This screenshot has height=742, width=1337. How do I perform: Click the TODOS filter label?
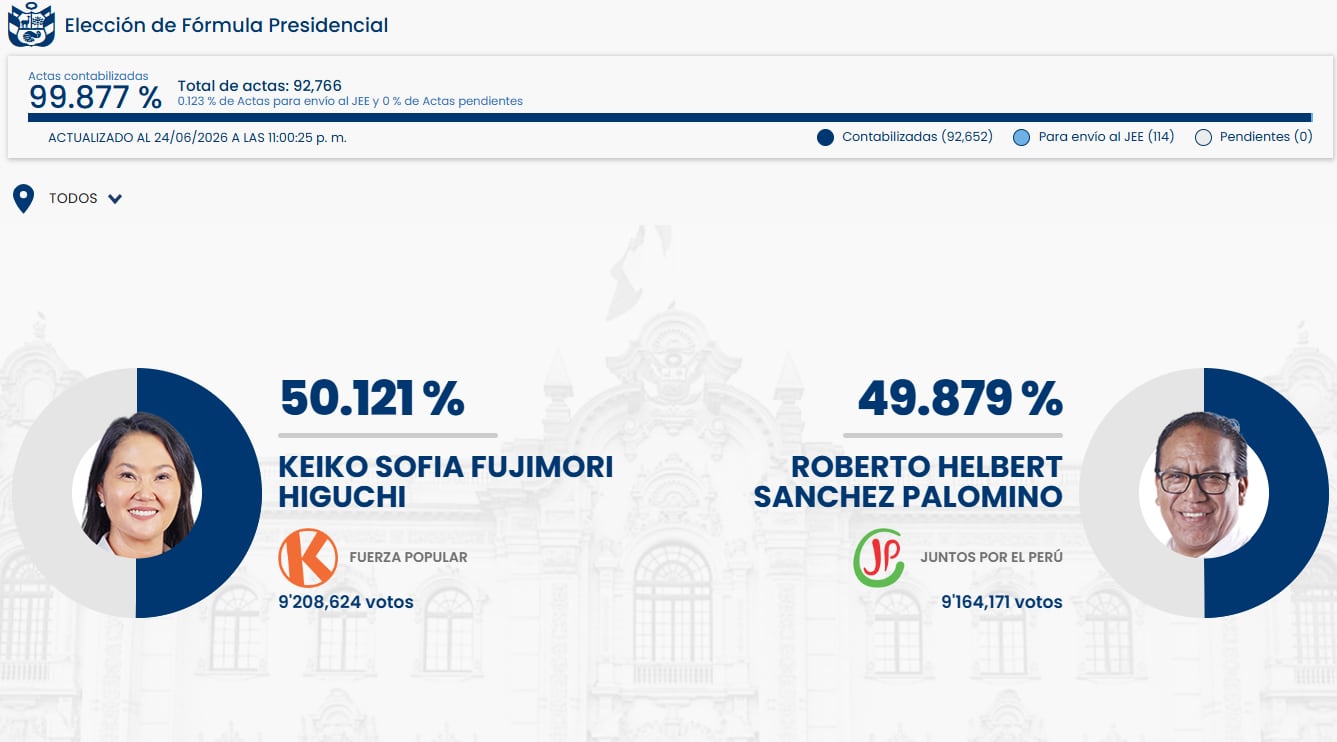[73, 199]
